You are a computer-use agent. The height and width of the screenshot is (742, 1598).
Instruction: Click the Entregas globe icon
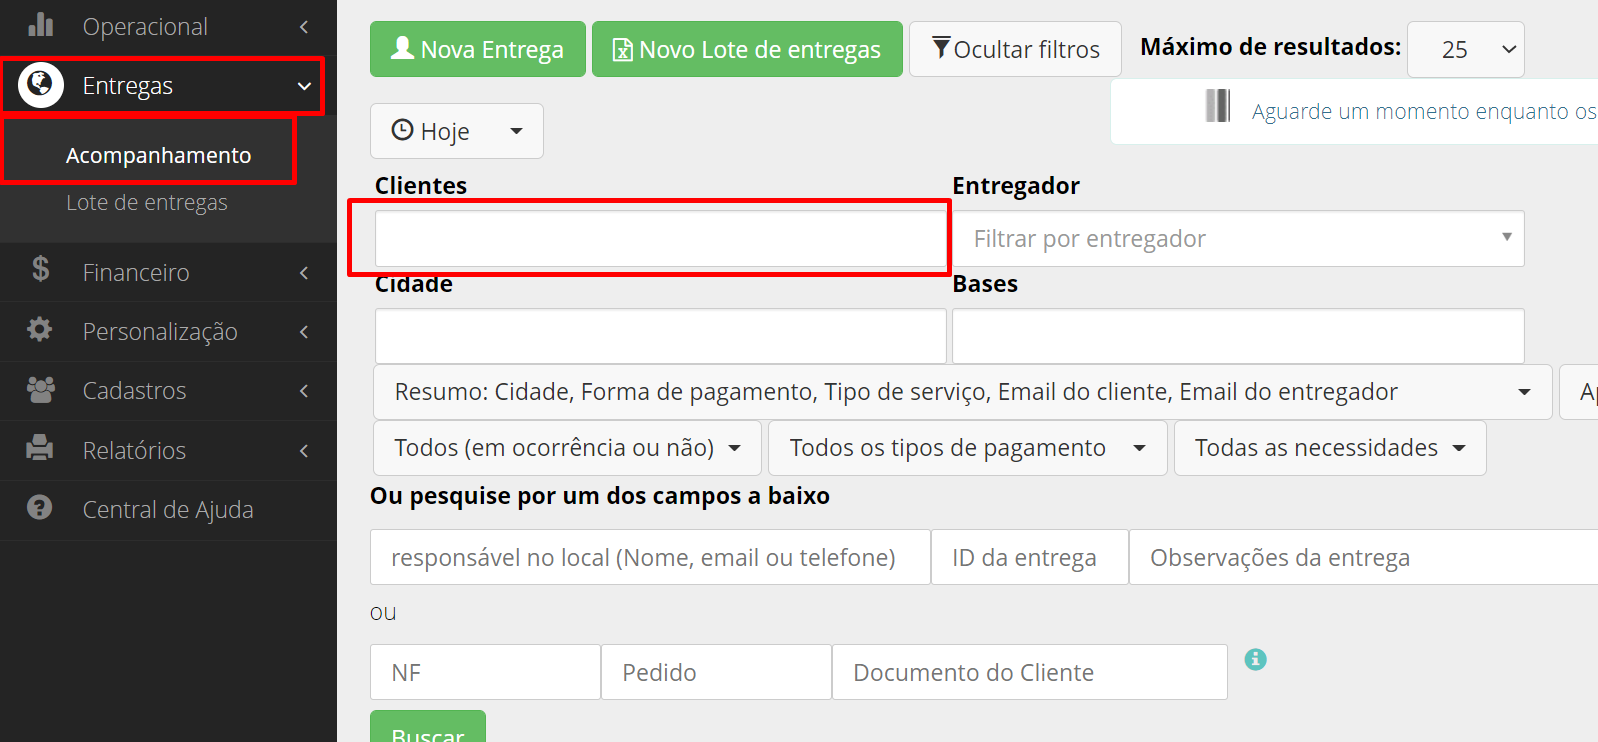[41, 85]
